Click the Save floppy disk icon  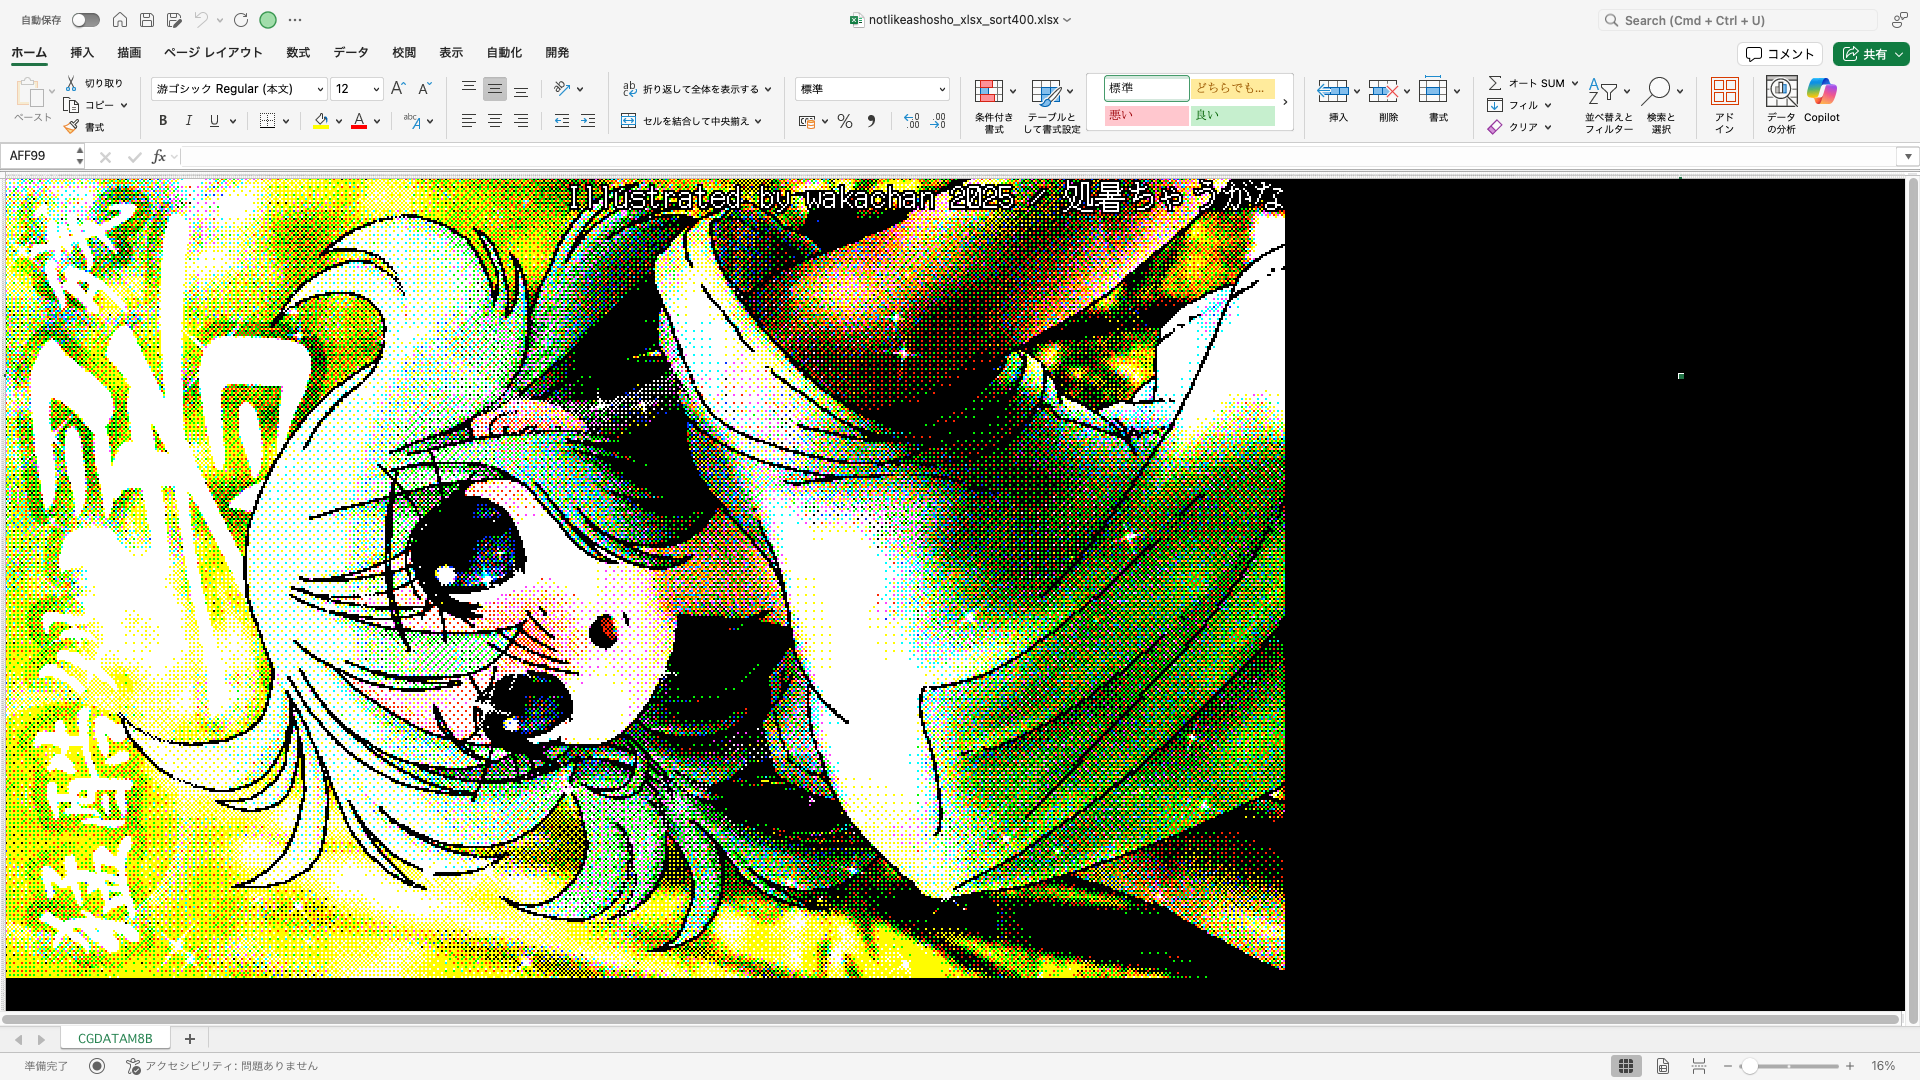point(147,20)
